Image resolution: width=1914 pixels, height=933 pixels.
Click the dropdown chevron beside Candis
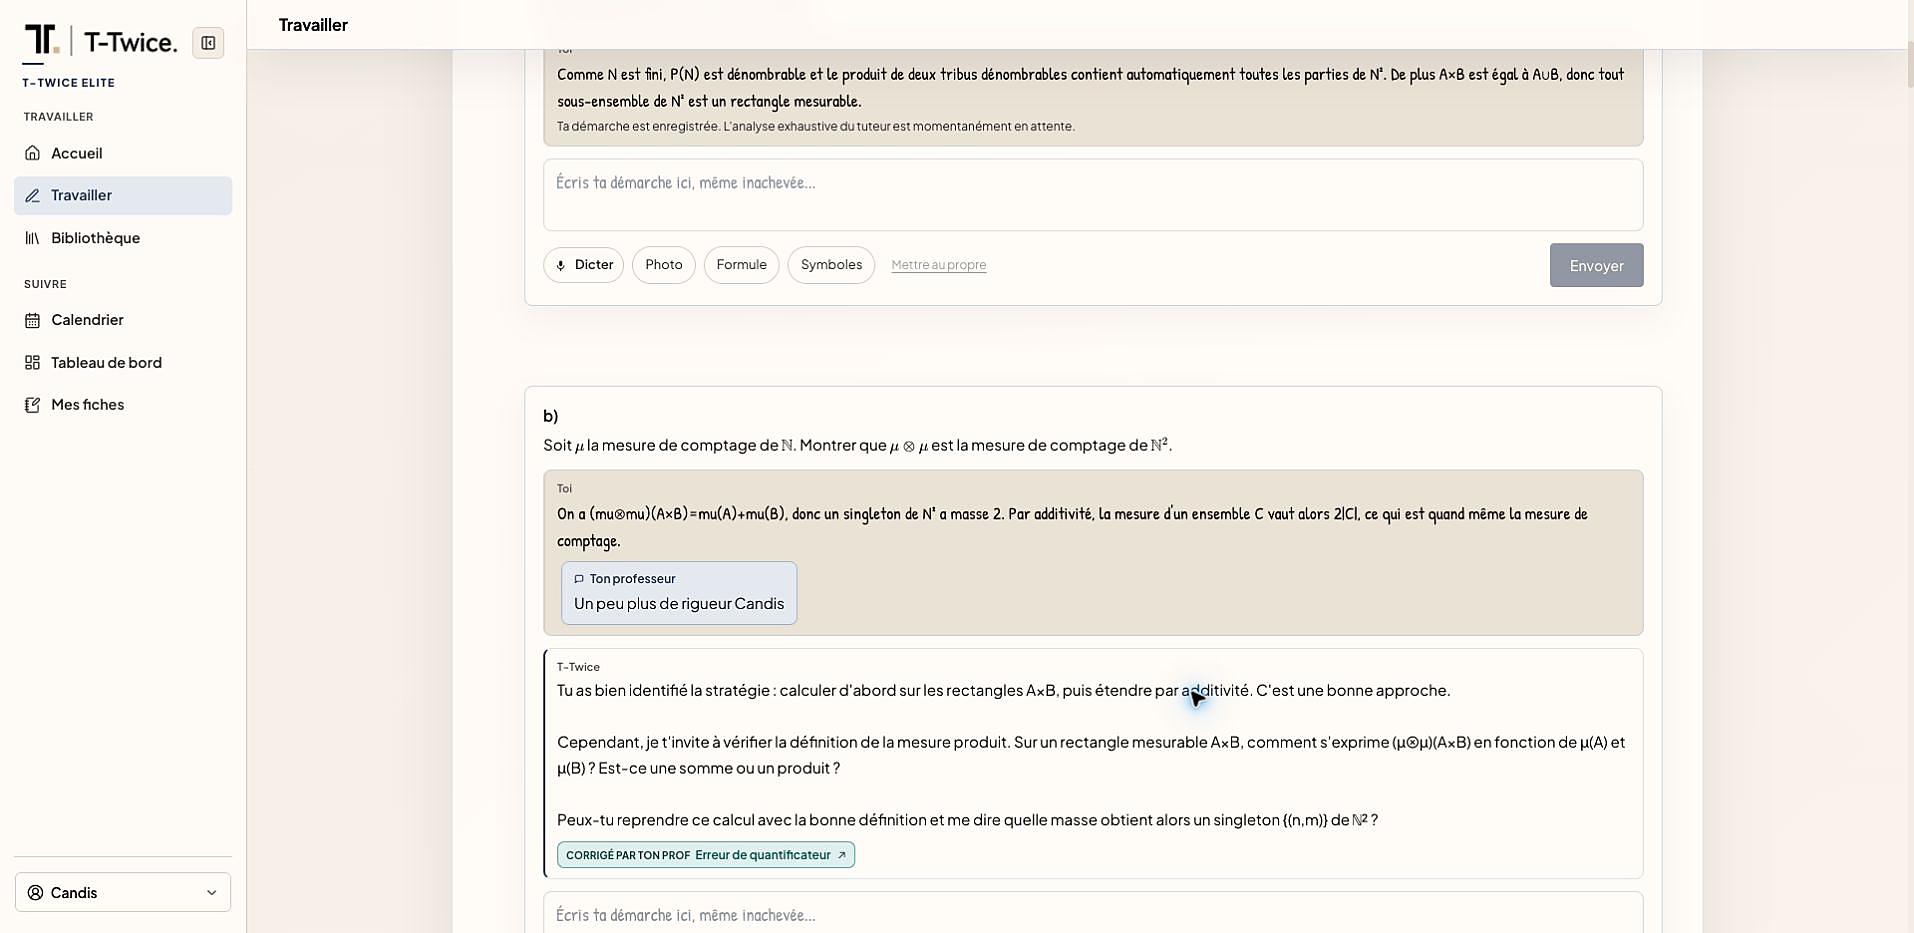point(211,893)
